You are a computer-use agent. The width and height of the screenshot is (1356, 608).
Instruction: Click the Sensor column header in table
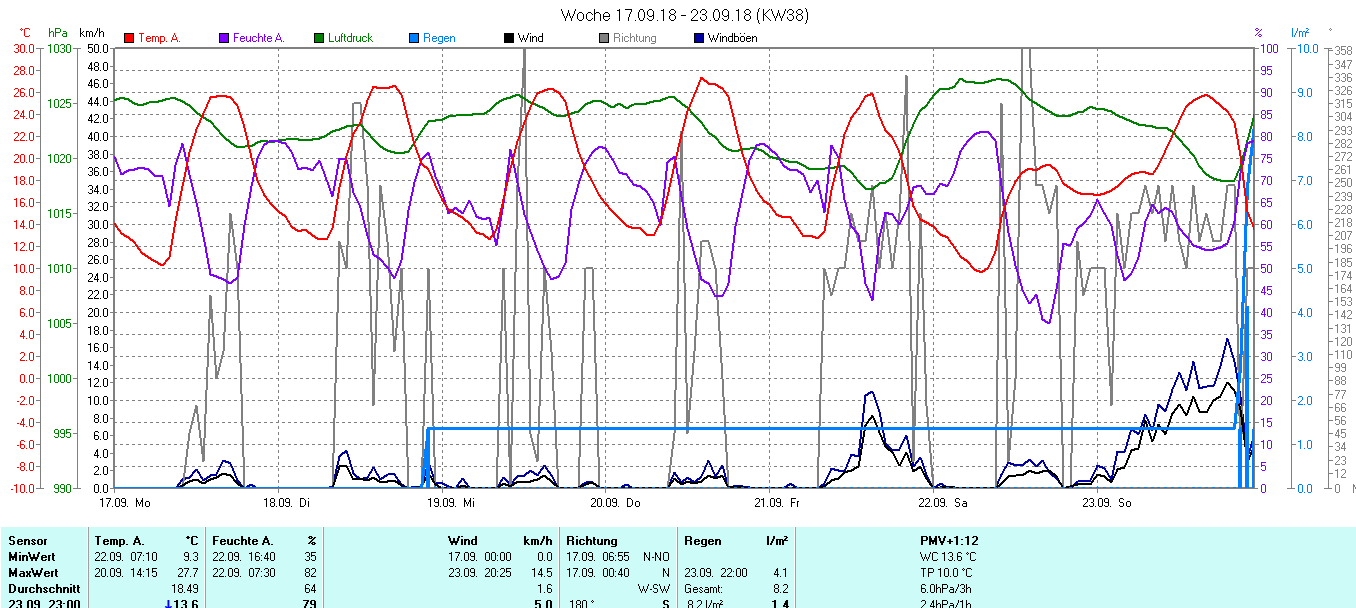pos(27,541)
